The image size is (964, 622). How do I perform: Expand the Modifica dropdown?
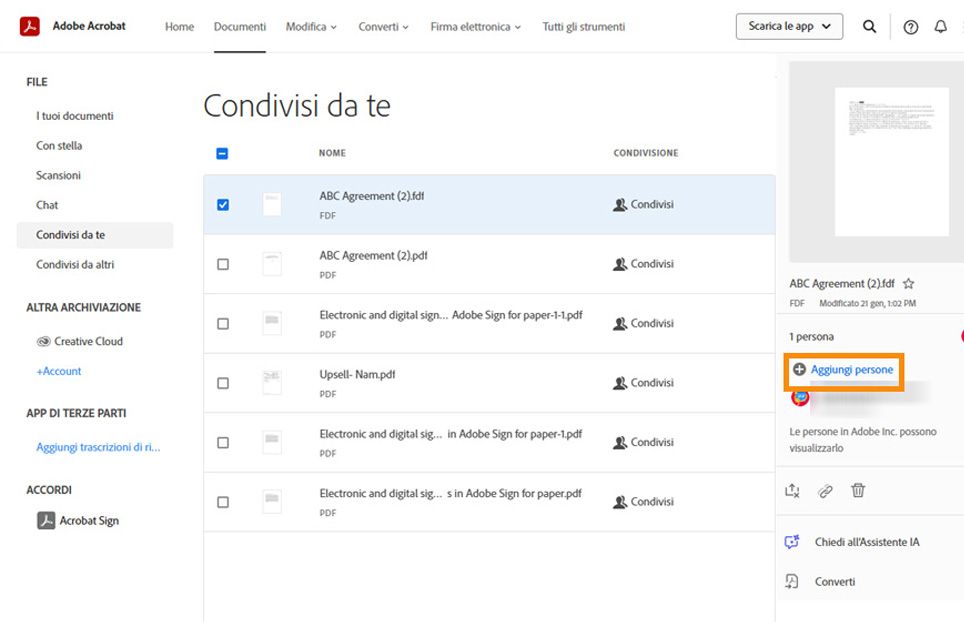coord(311,27)
